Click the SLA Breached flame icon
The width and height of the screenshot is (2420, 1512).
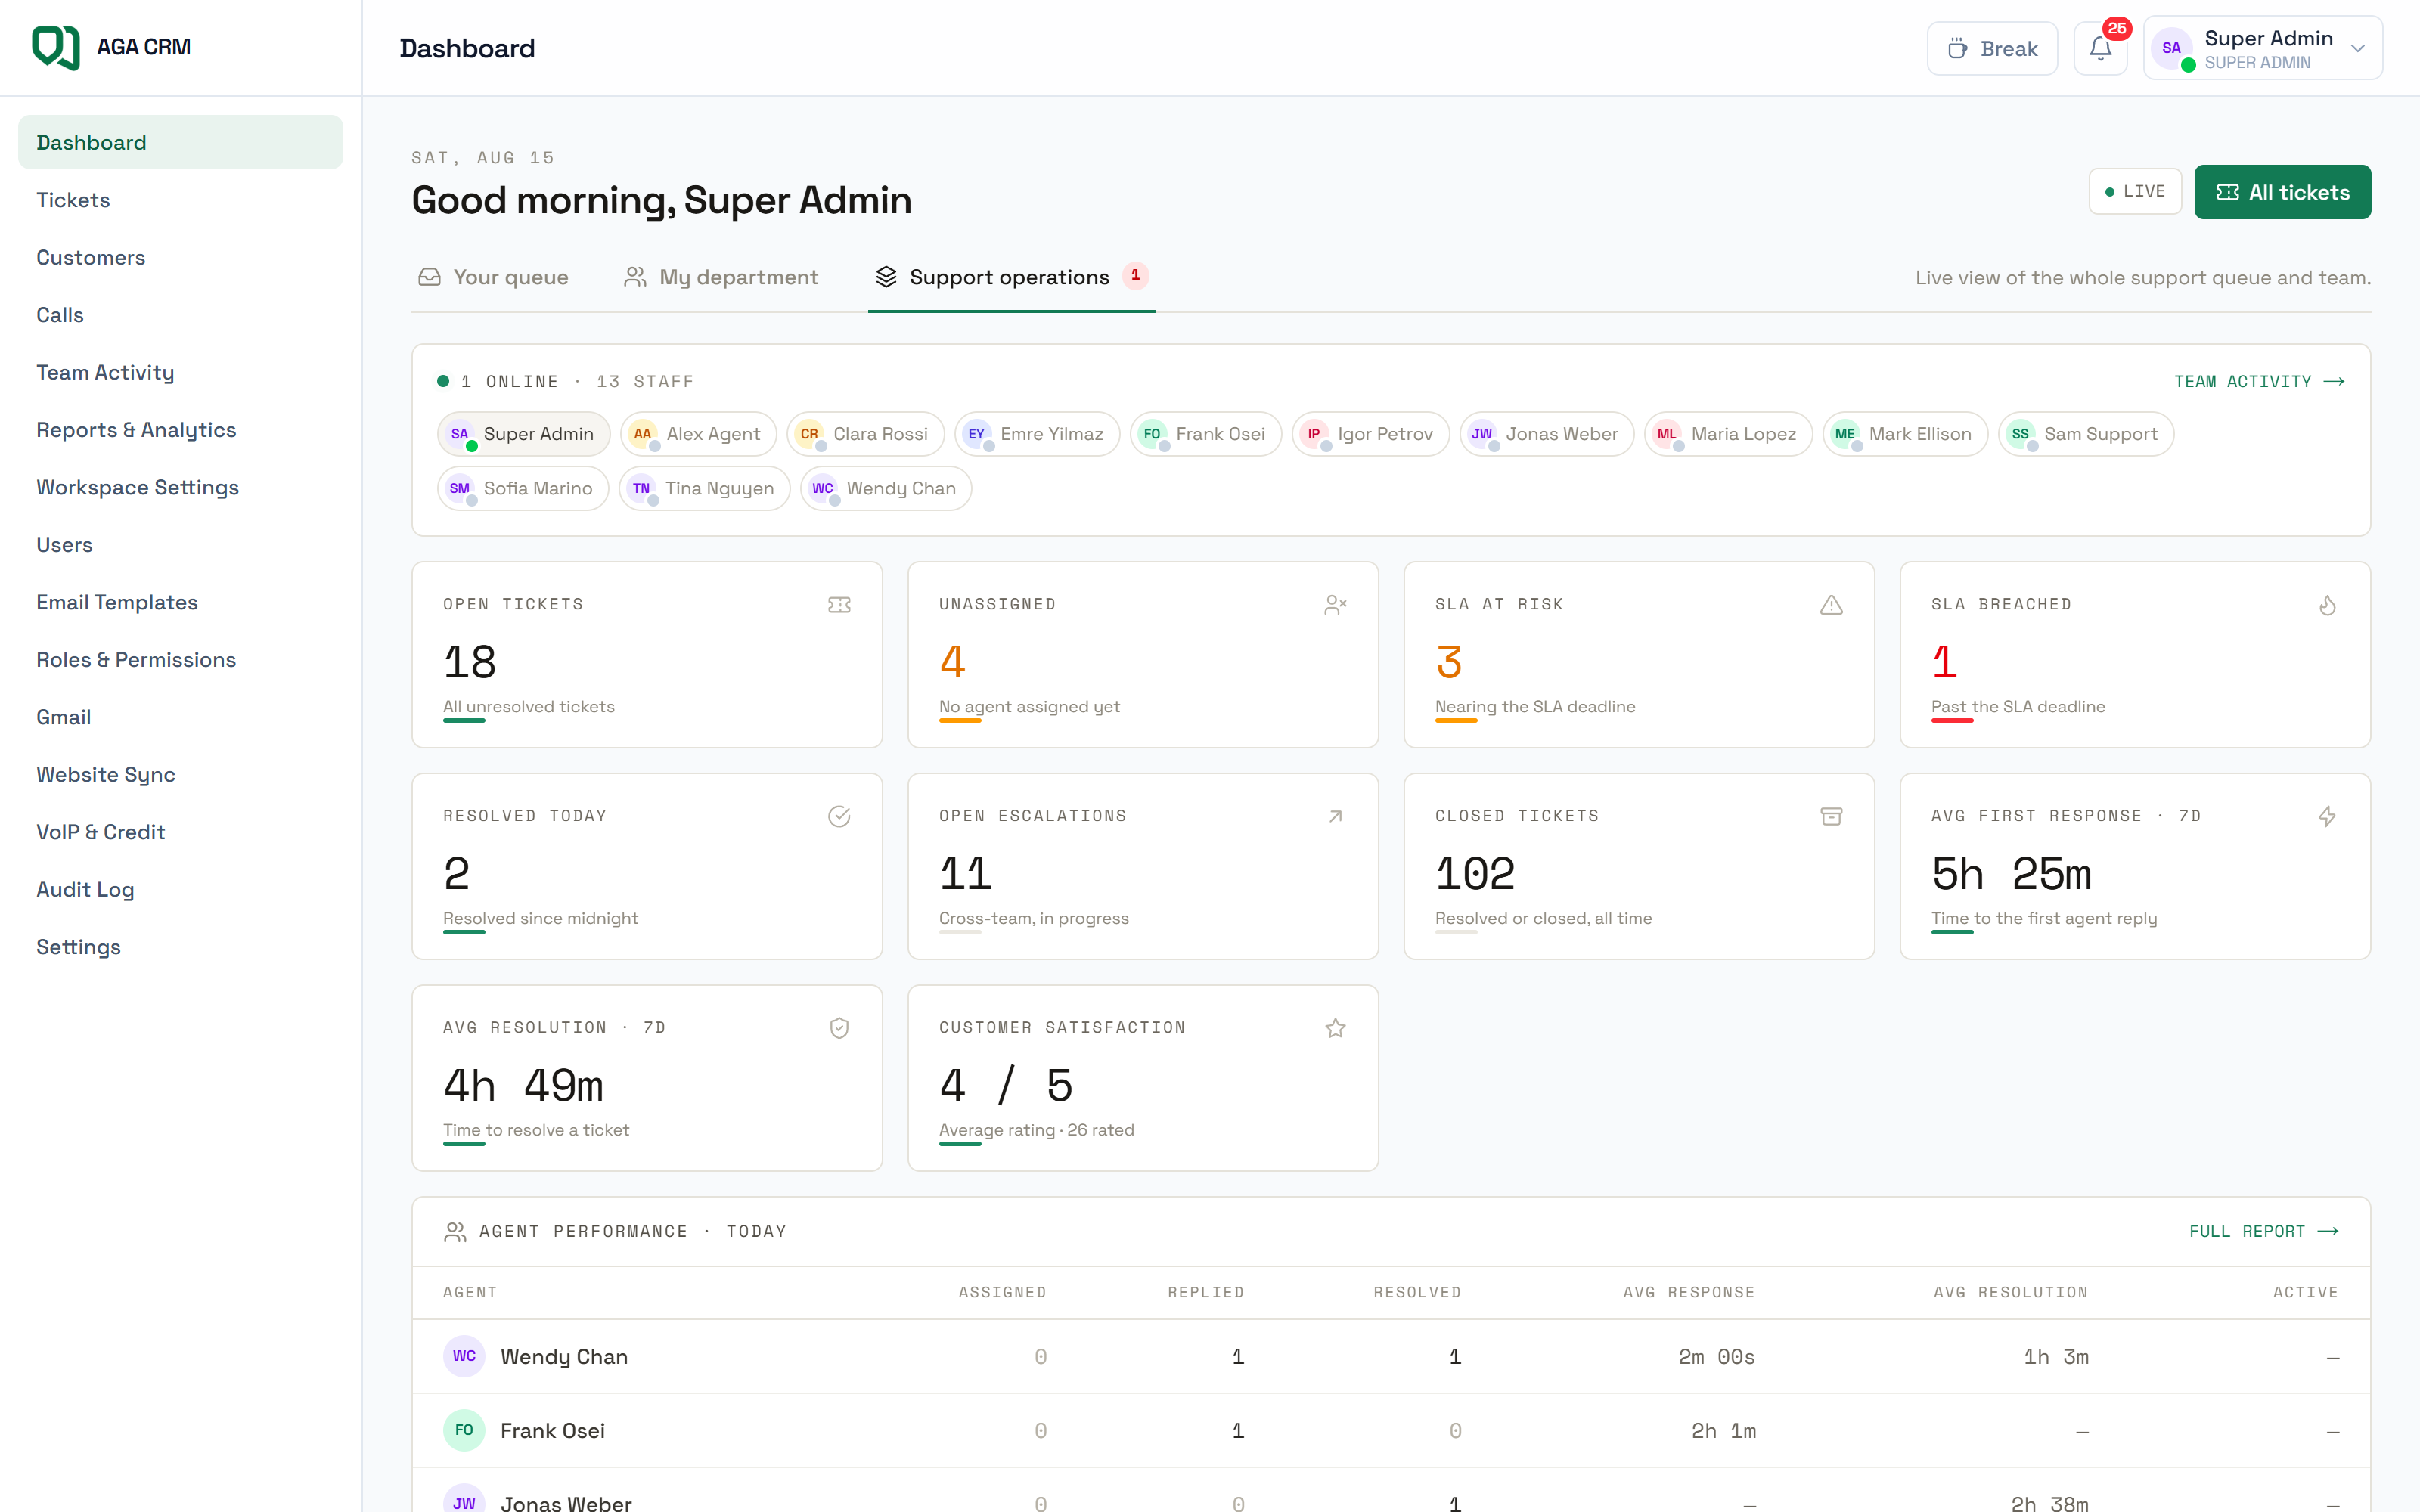pos(2327,605)
